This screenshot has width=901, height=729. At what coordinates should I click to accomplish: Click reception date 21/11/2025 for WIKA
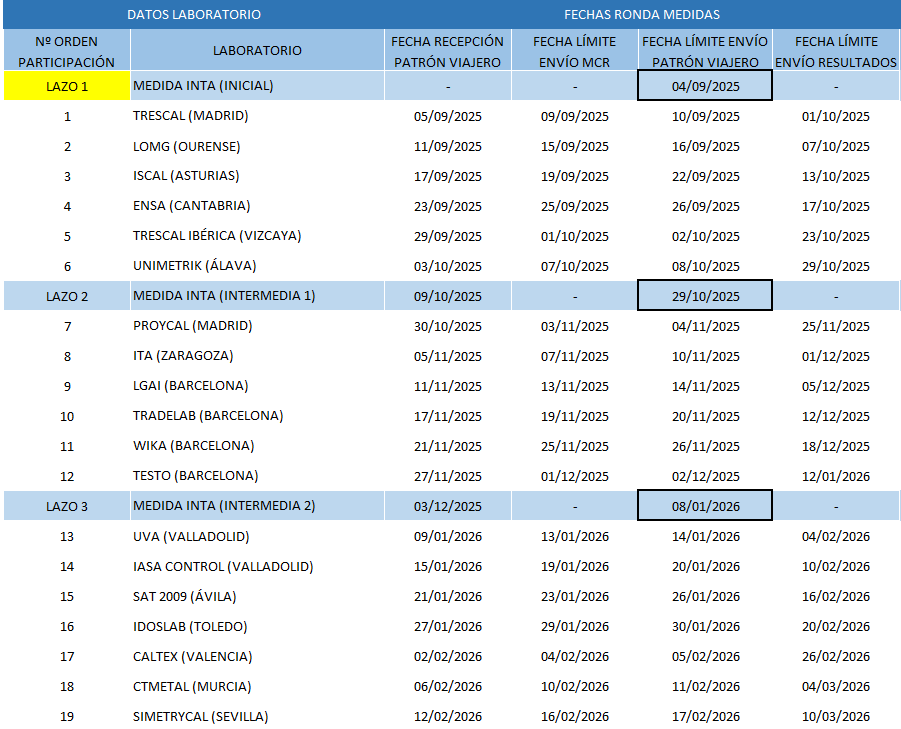[x=448, y=446]
